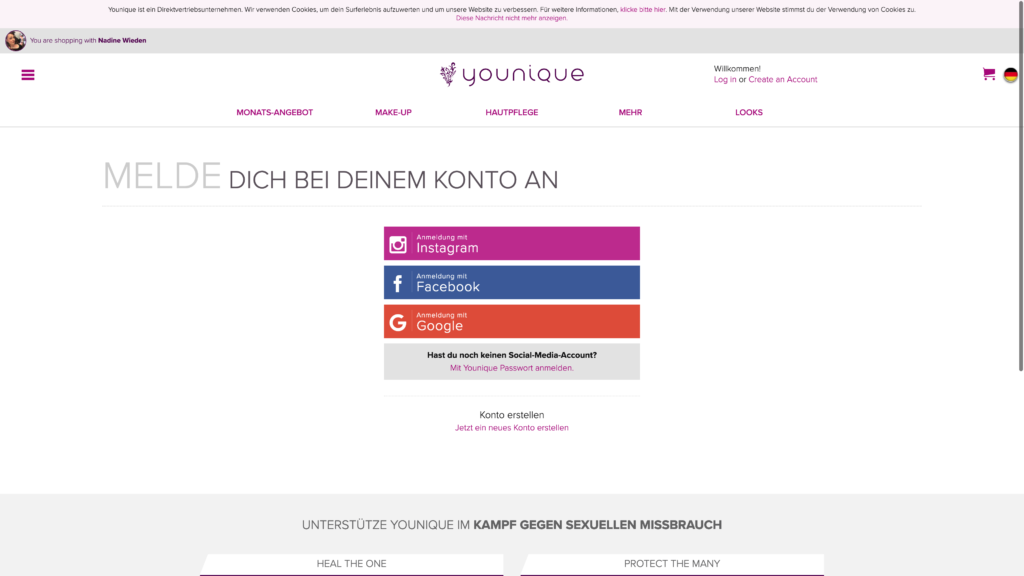Select the German flag language icon
This screenshot has height=576, width=1024.
(1010, 75)
